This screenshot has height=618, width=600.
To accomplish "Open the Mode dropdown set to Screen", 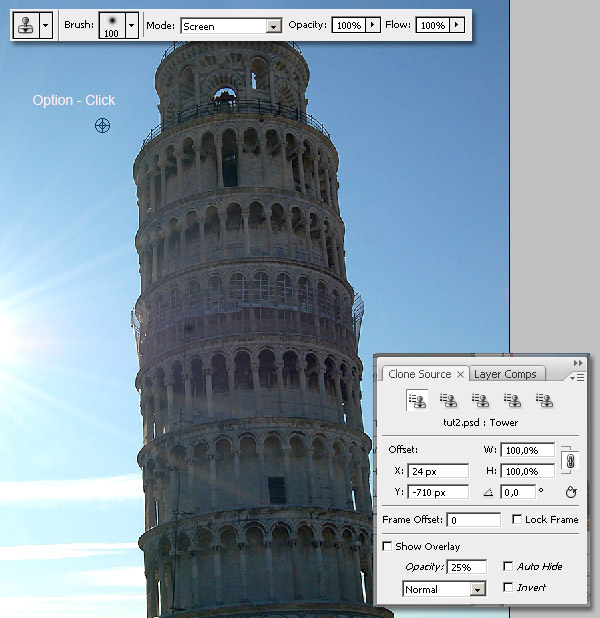I will [231, 26].
